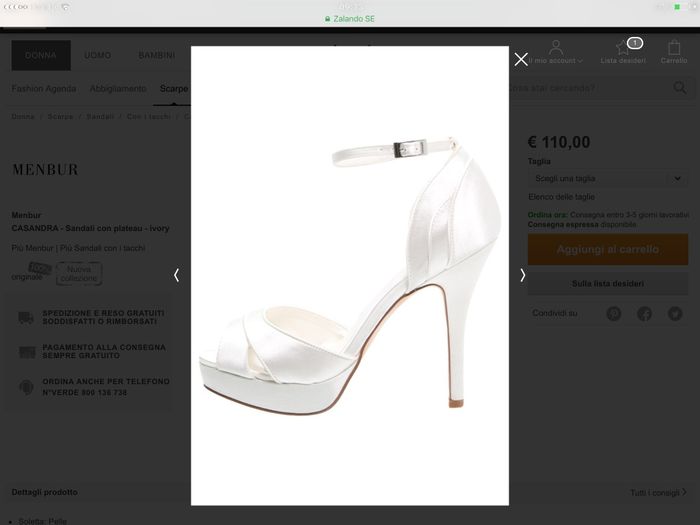
Task: Open the Carrello shopping bag icon
Action: pos(674,48)
